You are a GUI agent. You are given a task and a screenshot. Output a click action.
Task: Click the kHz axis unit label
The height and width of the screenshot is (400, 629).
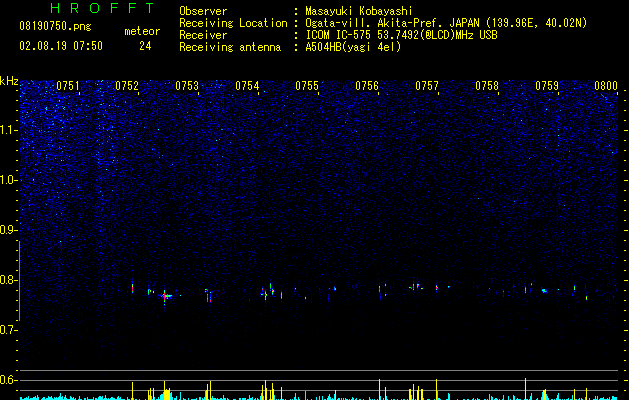(9, 81)
